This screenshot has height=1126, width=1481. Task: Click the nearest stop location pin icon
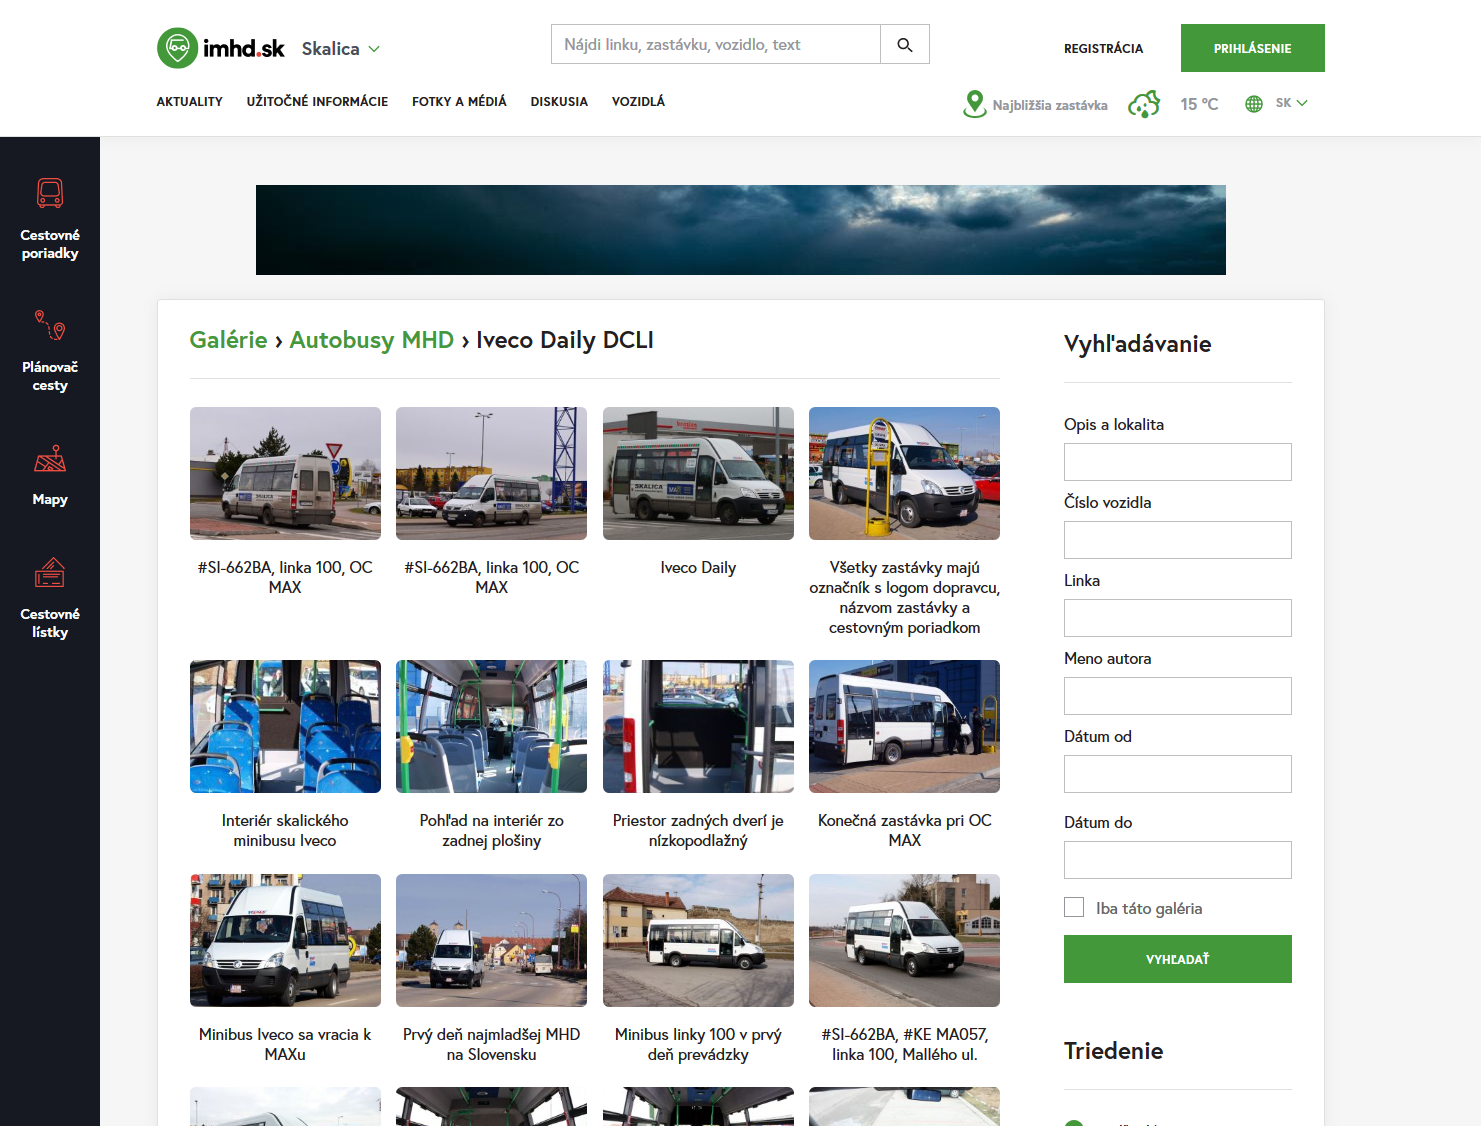(x=974, y=104)
